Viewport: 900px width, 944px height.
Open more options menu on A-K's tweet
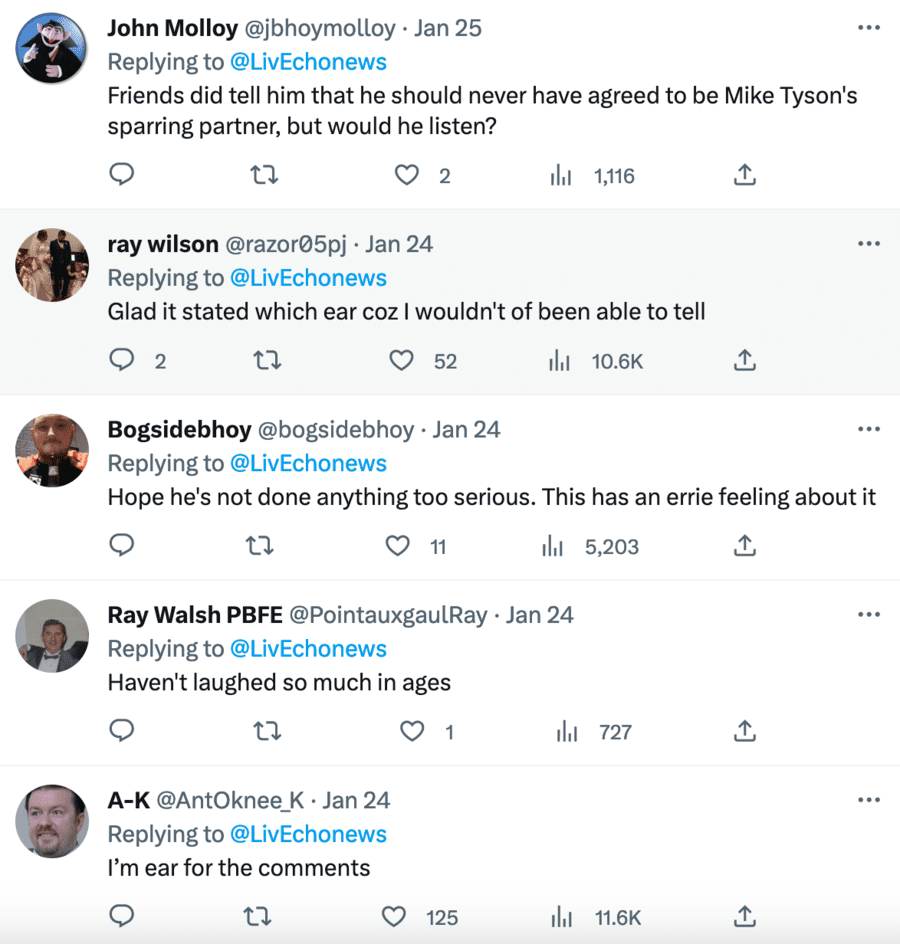[868, 800]
